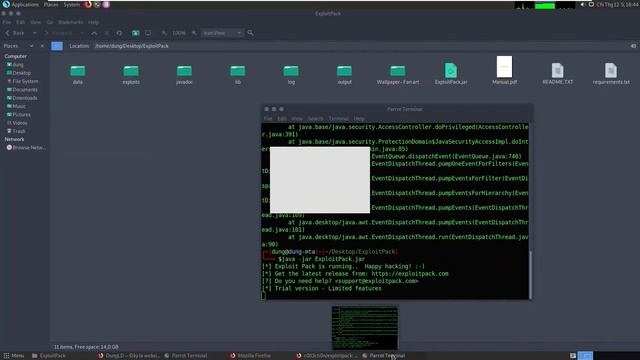Select the ExploitPack.jar file
640x360 pixels.
click(451, 73)
